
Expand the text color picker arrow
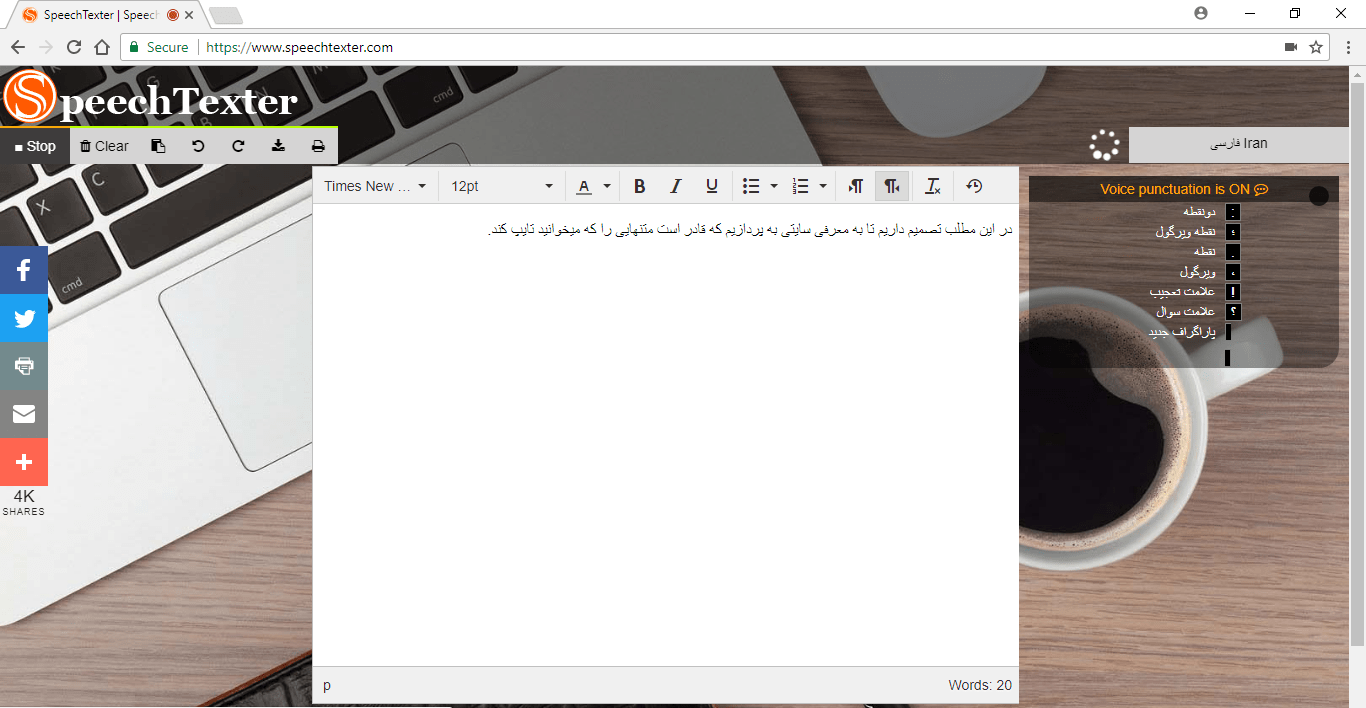click(x=607, y=186)
